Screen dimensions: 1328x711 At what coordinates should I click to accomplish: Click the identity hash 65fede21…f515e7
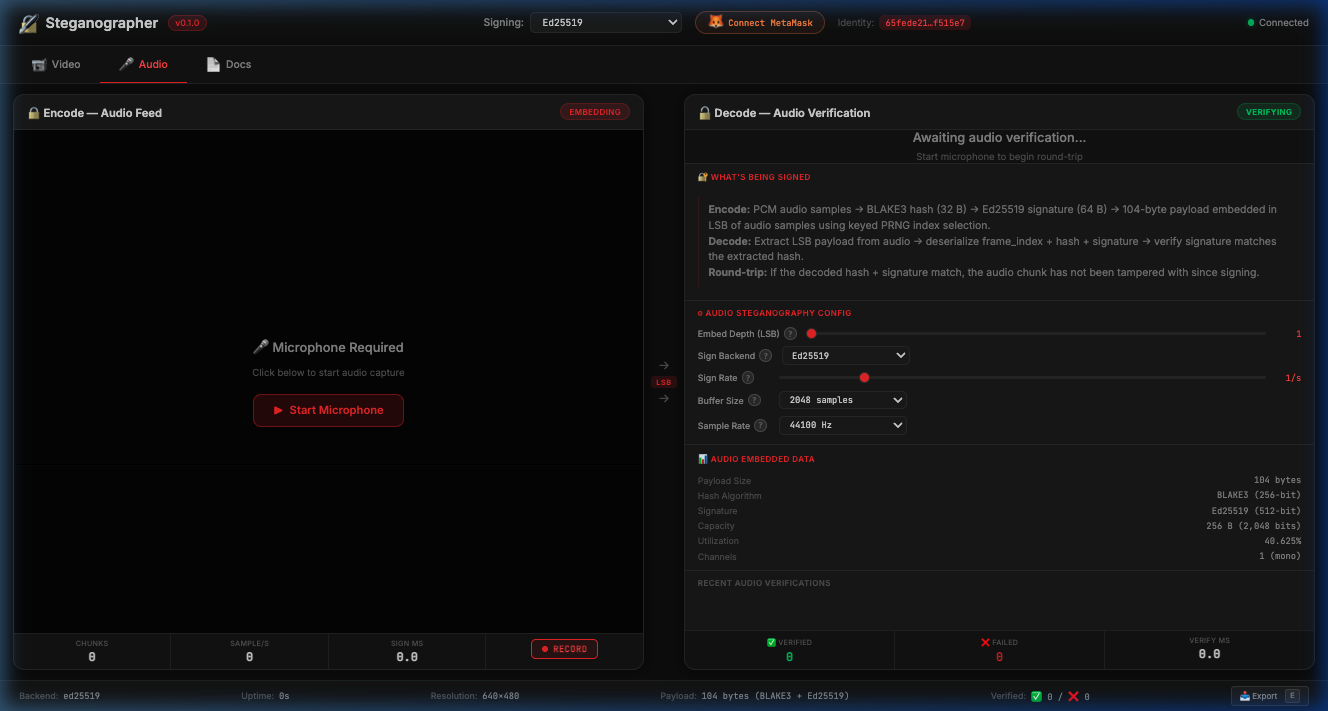925,22
